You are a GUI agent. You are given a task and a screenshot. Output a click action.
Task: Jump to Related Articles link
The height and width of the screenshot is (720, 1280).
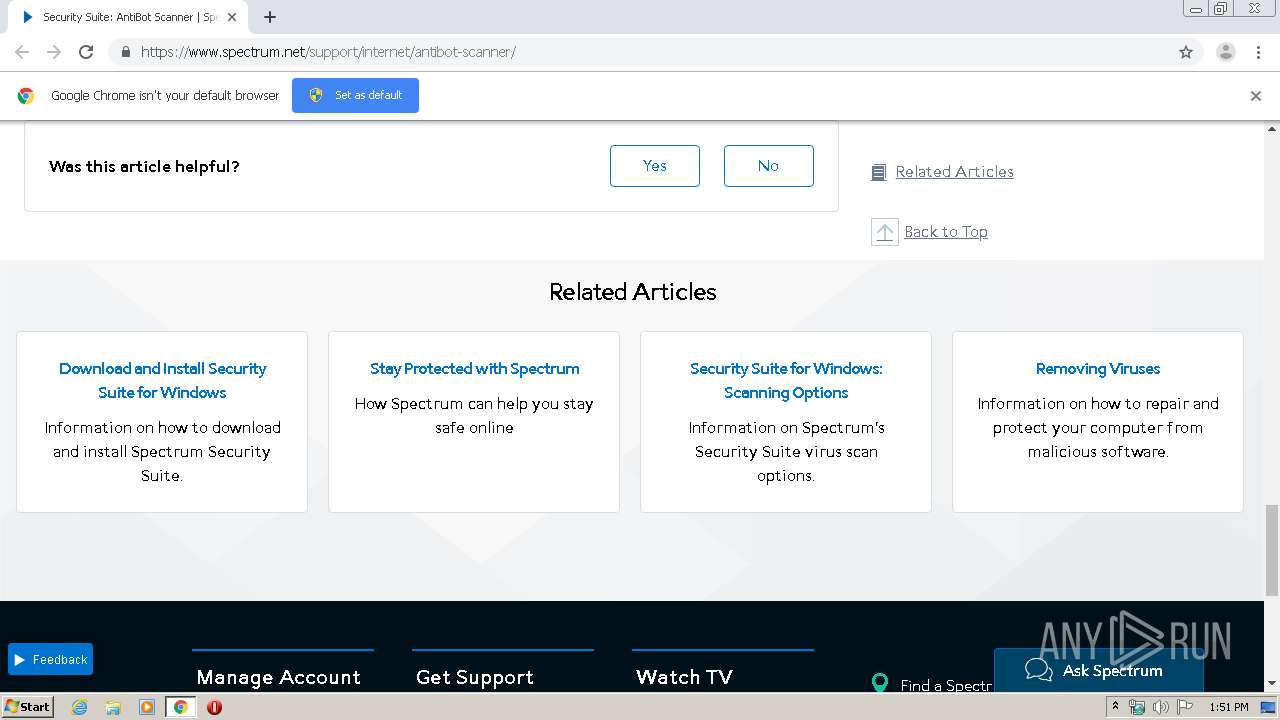pos(954,172)
